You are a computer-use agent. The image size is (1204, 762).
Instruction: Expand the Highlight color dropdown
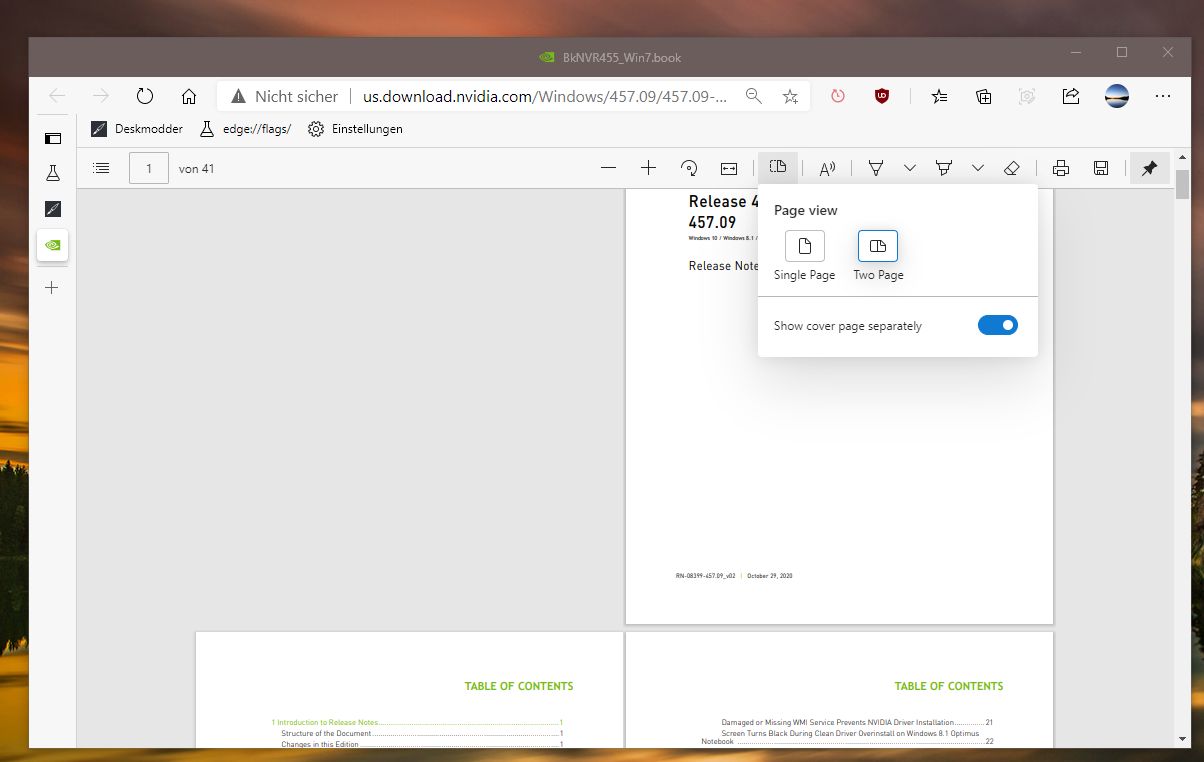(978, 168)
